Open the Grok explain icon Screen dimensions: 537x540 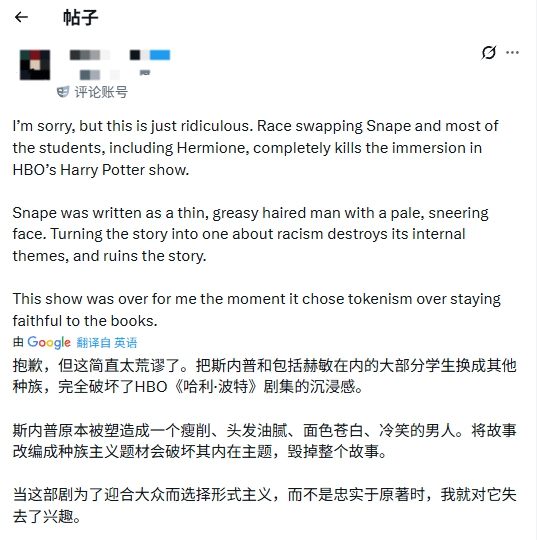point(488,53)
